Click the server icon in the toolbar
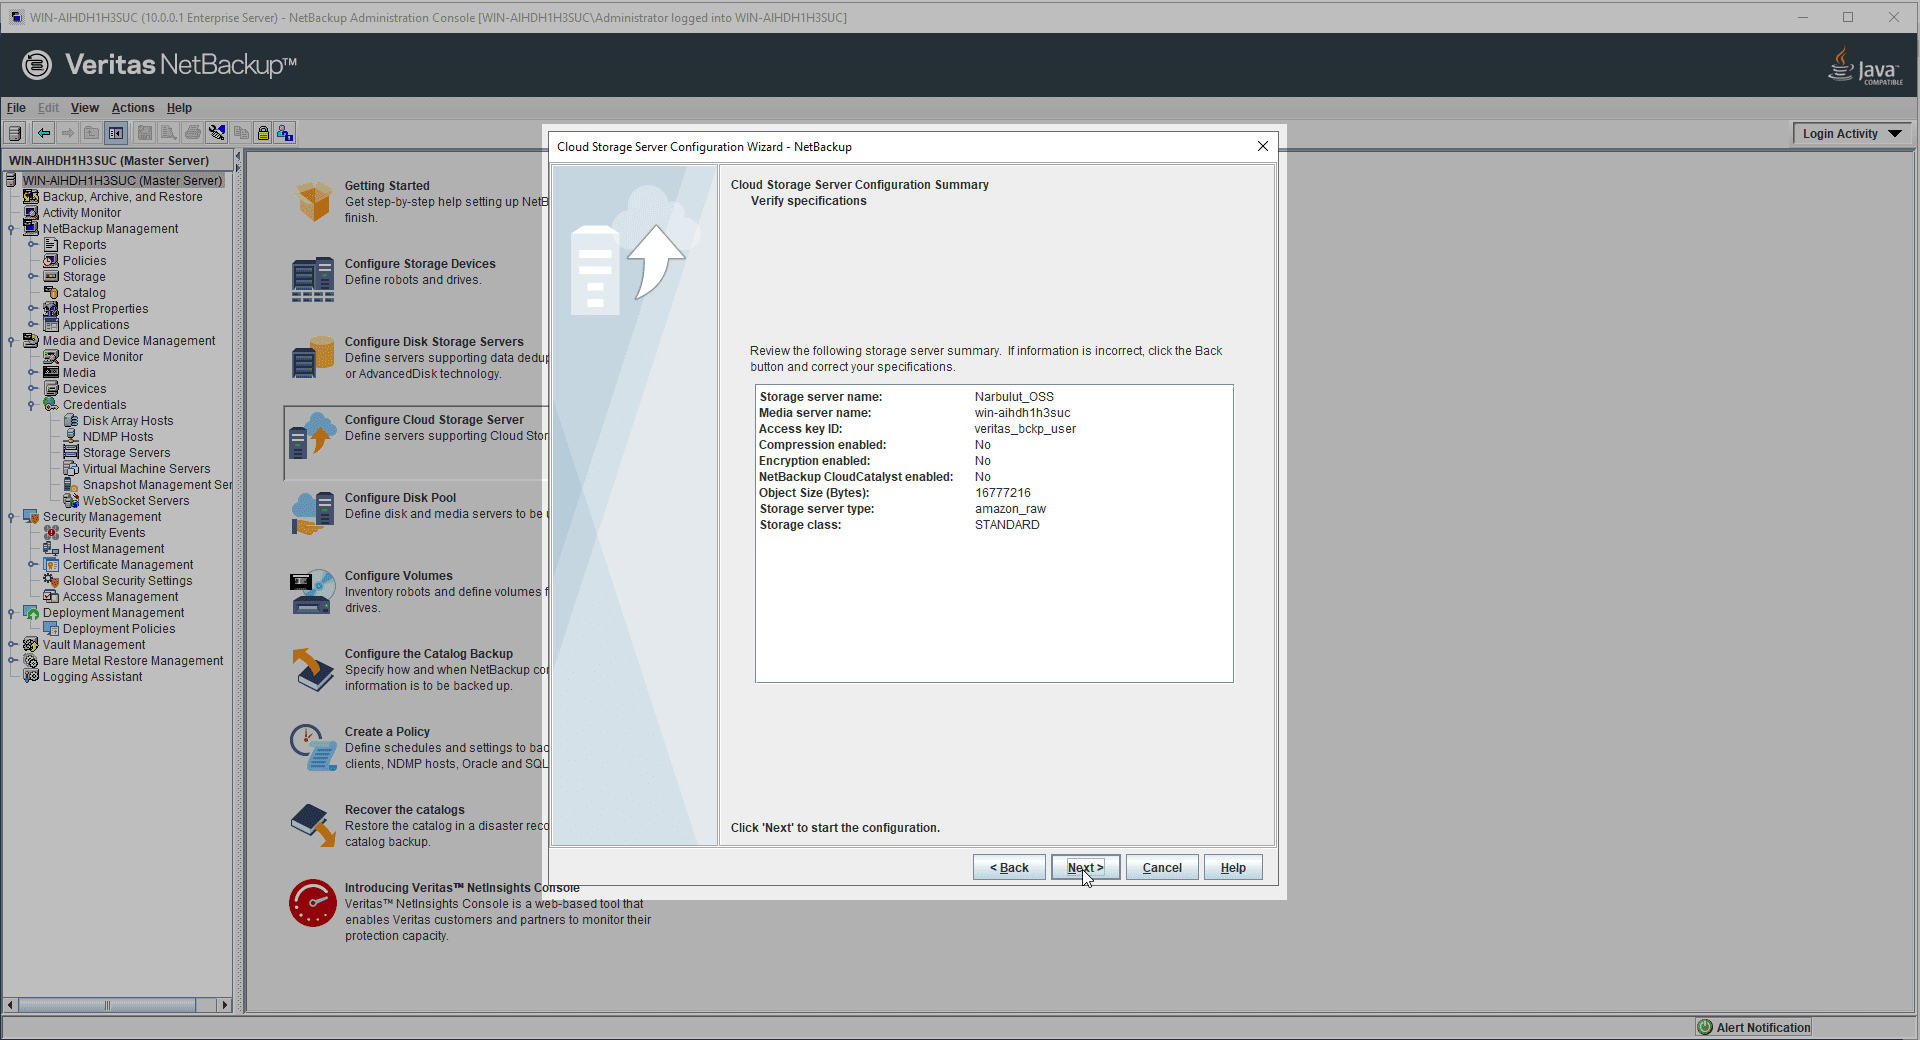The width and height of the screenshot is (1920, 1040). [15, 133]
